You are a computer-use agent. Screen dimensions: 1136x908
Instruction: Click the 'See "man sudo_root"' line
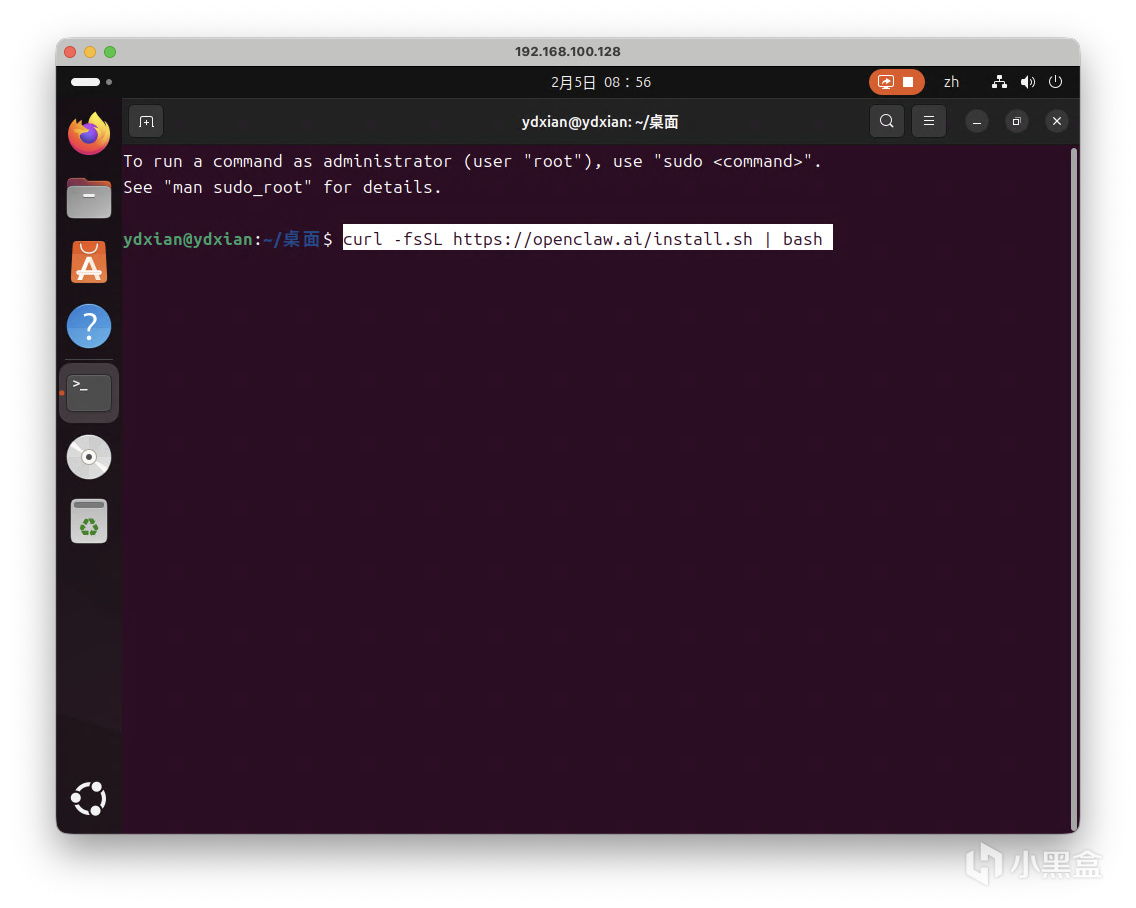tap(282, 187)
